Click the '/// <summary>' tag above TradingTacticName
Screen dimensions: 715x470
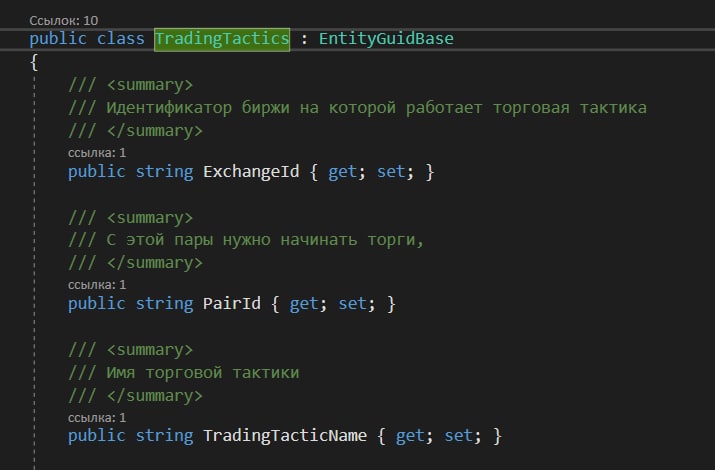click(x=130, y=350)
